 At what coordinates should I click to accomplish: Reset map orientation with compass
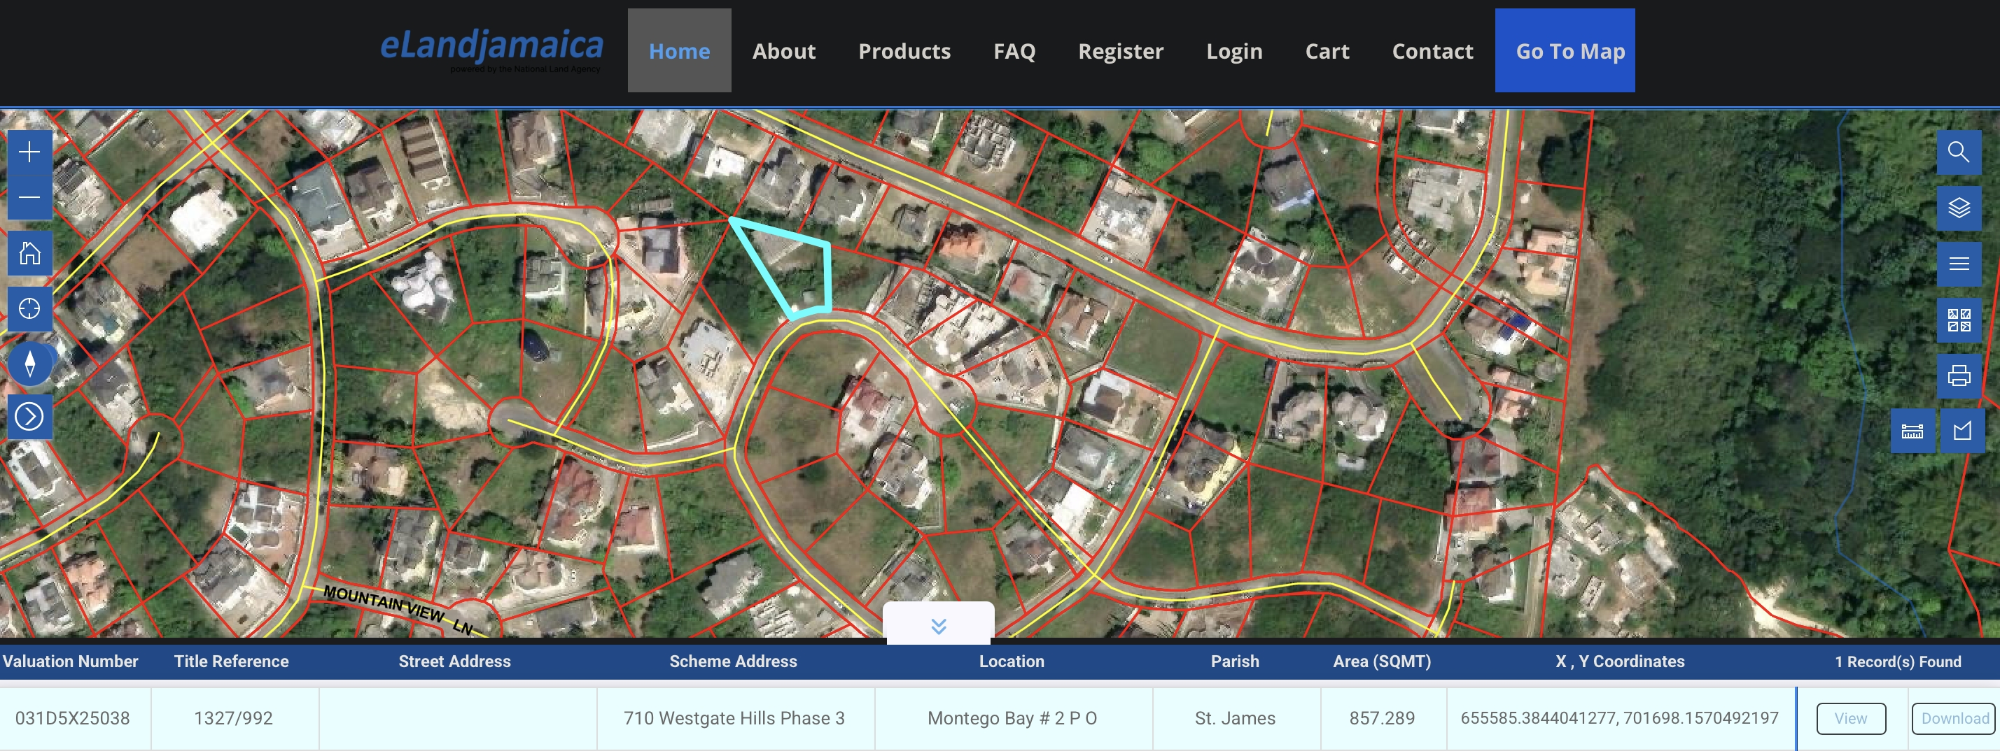(30, 364)
